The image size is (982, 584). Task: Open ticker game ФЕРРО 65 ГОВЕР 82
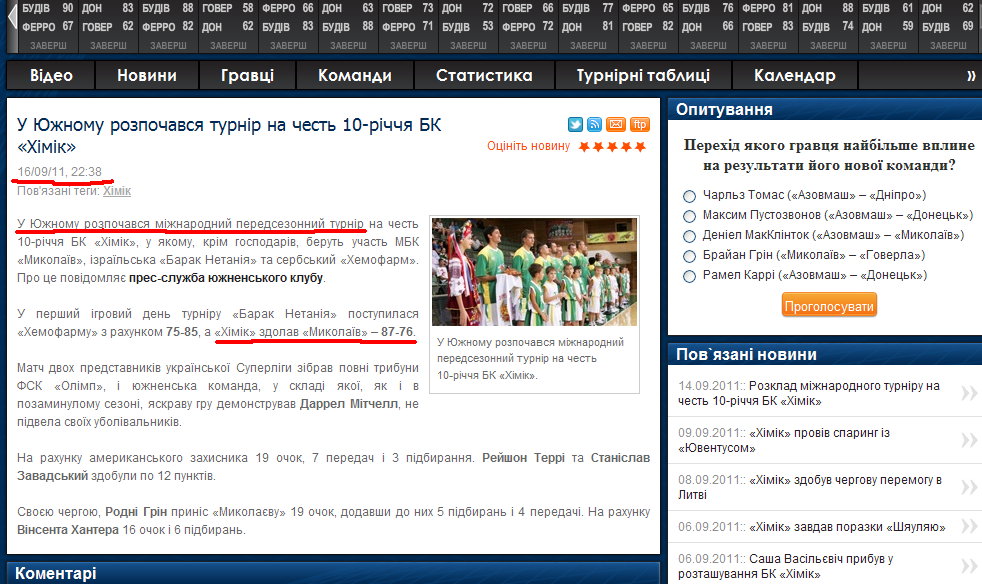pos(648,26)
